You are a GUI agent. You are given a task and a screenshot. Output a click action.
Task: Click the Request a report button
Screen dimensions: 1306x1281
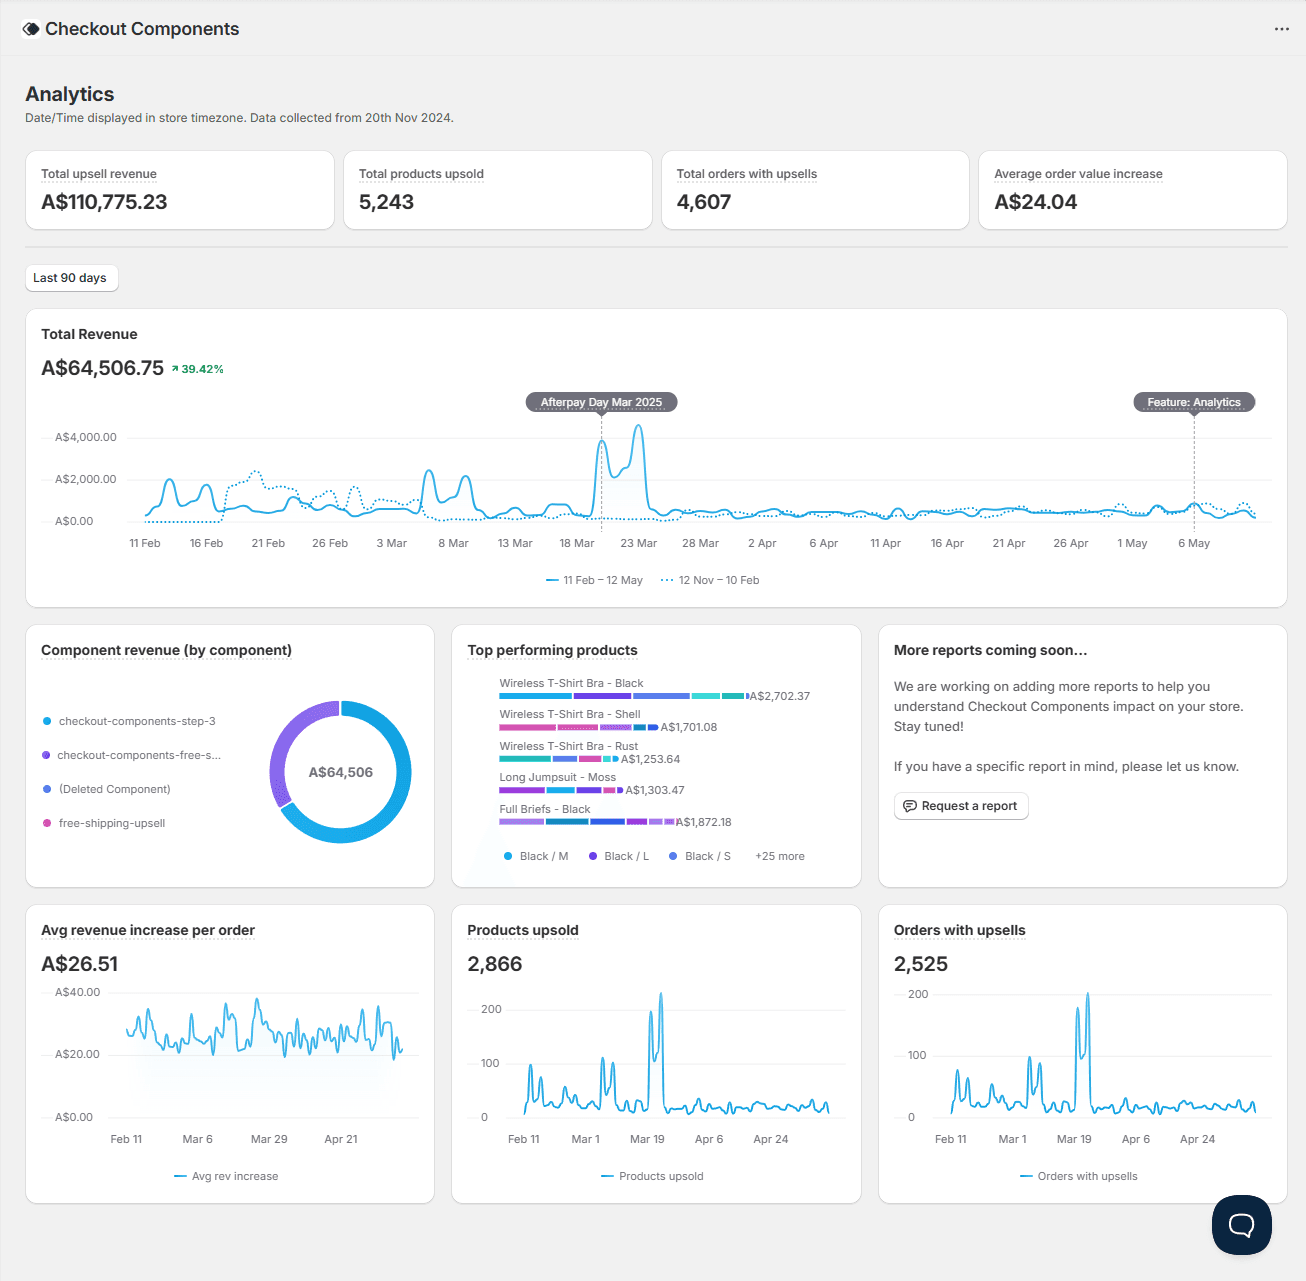(x=960, y=806)
